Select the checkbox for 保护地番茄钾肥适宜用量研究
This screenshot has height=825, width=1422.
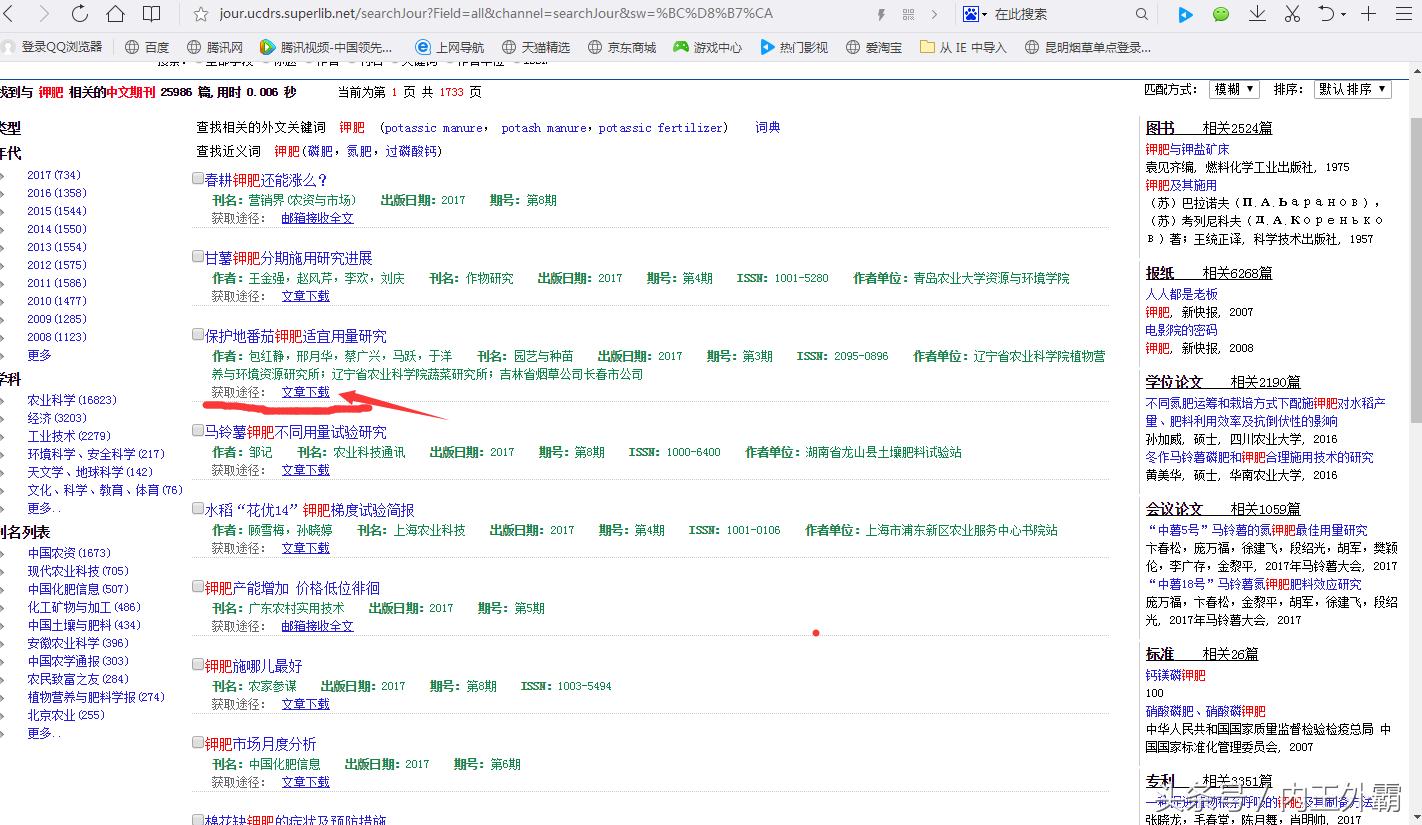pyautogui.click(x=197, y=334)
